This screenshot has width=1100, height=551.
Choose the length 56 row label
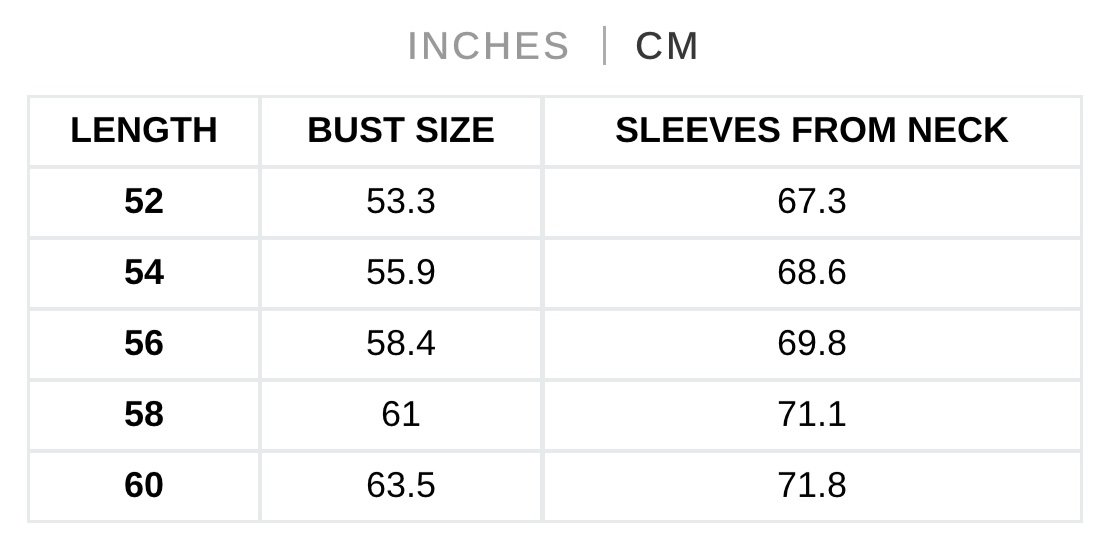tap(144, 344)
